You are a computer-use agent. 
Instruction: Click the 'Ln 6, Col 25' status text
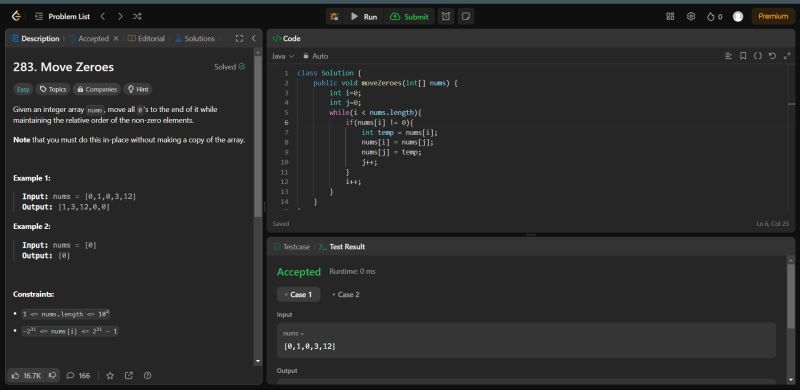coord(773,224)
